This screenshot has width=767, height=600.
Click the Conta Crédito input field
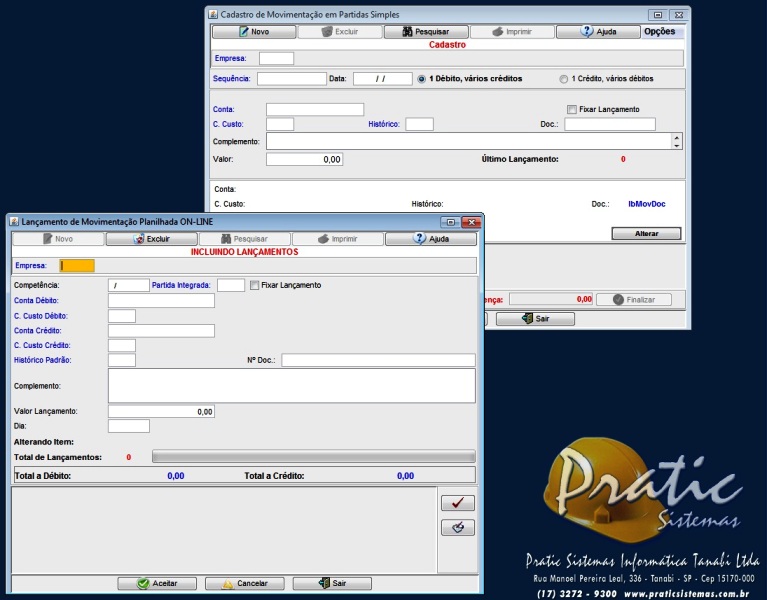coord(161,331)
